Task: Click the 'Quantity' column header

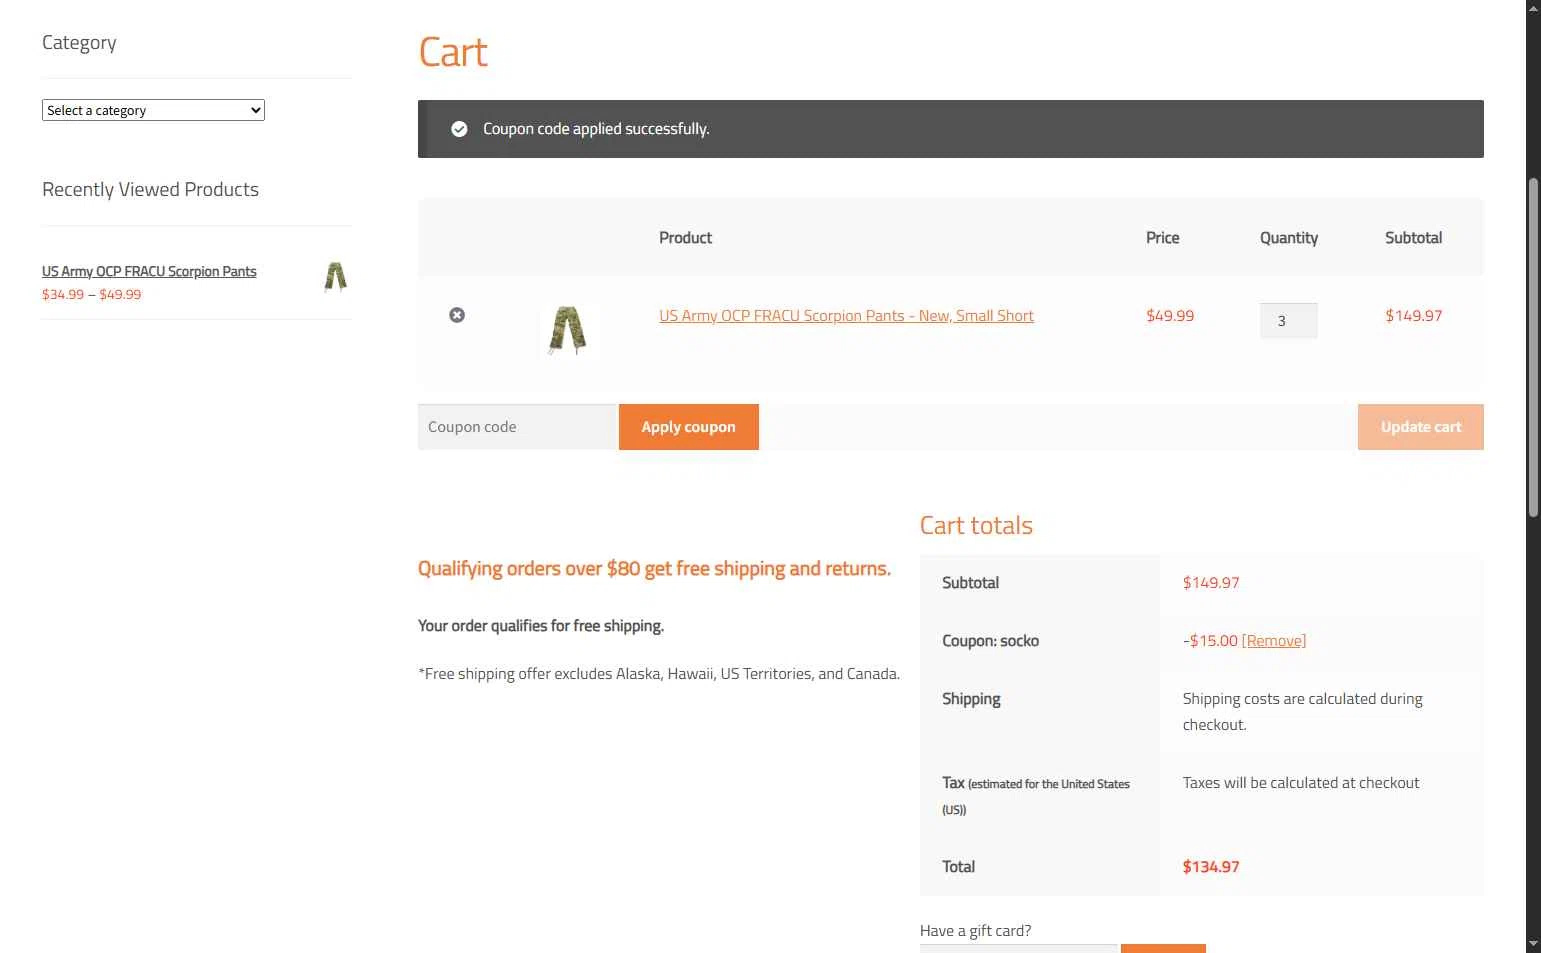Action: (1288, 238)
